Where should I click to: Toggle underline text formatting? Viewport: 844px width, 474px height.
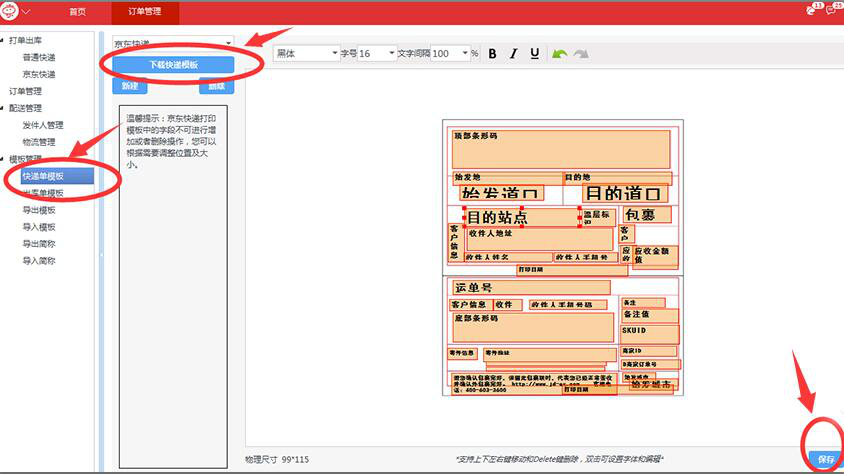pos(535,54)
